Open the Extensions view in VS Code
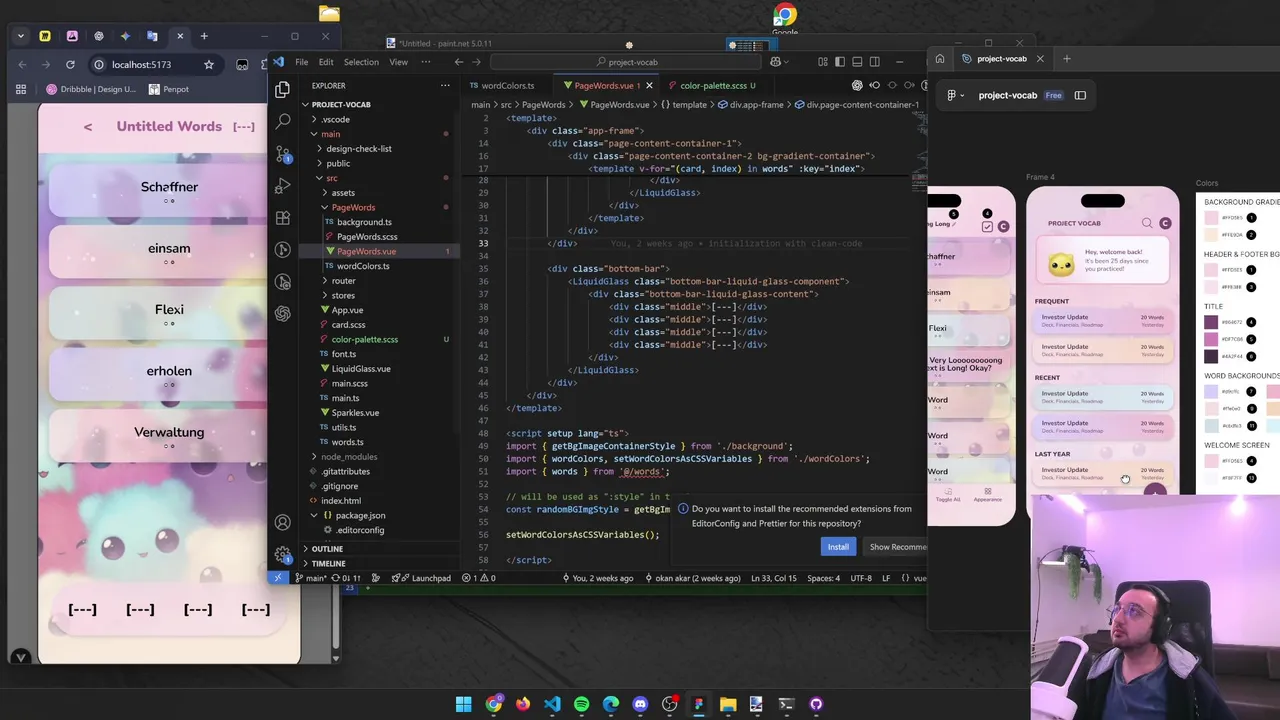The height and width of the screenshot is (720, 1280). tap(283, 218)
